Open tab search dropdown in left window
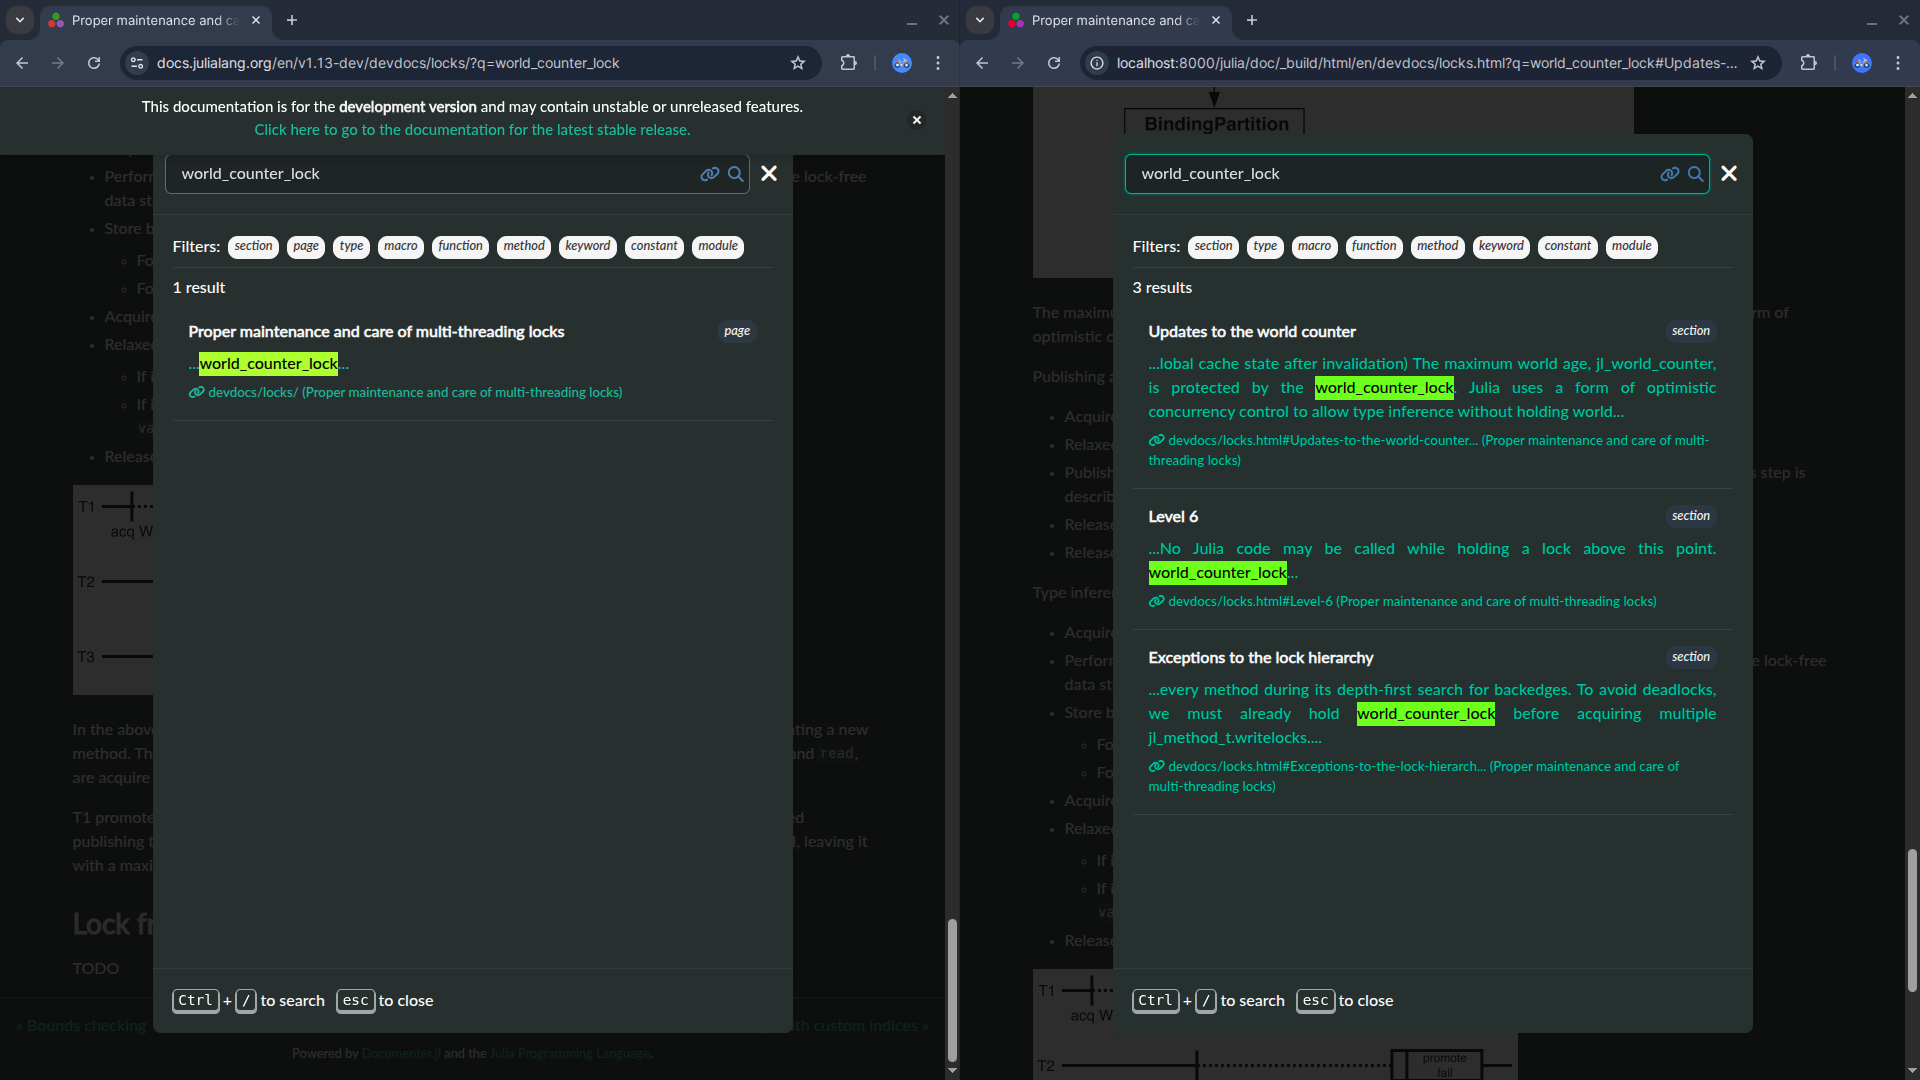 pyautogui.click(x=20, y=20)
